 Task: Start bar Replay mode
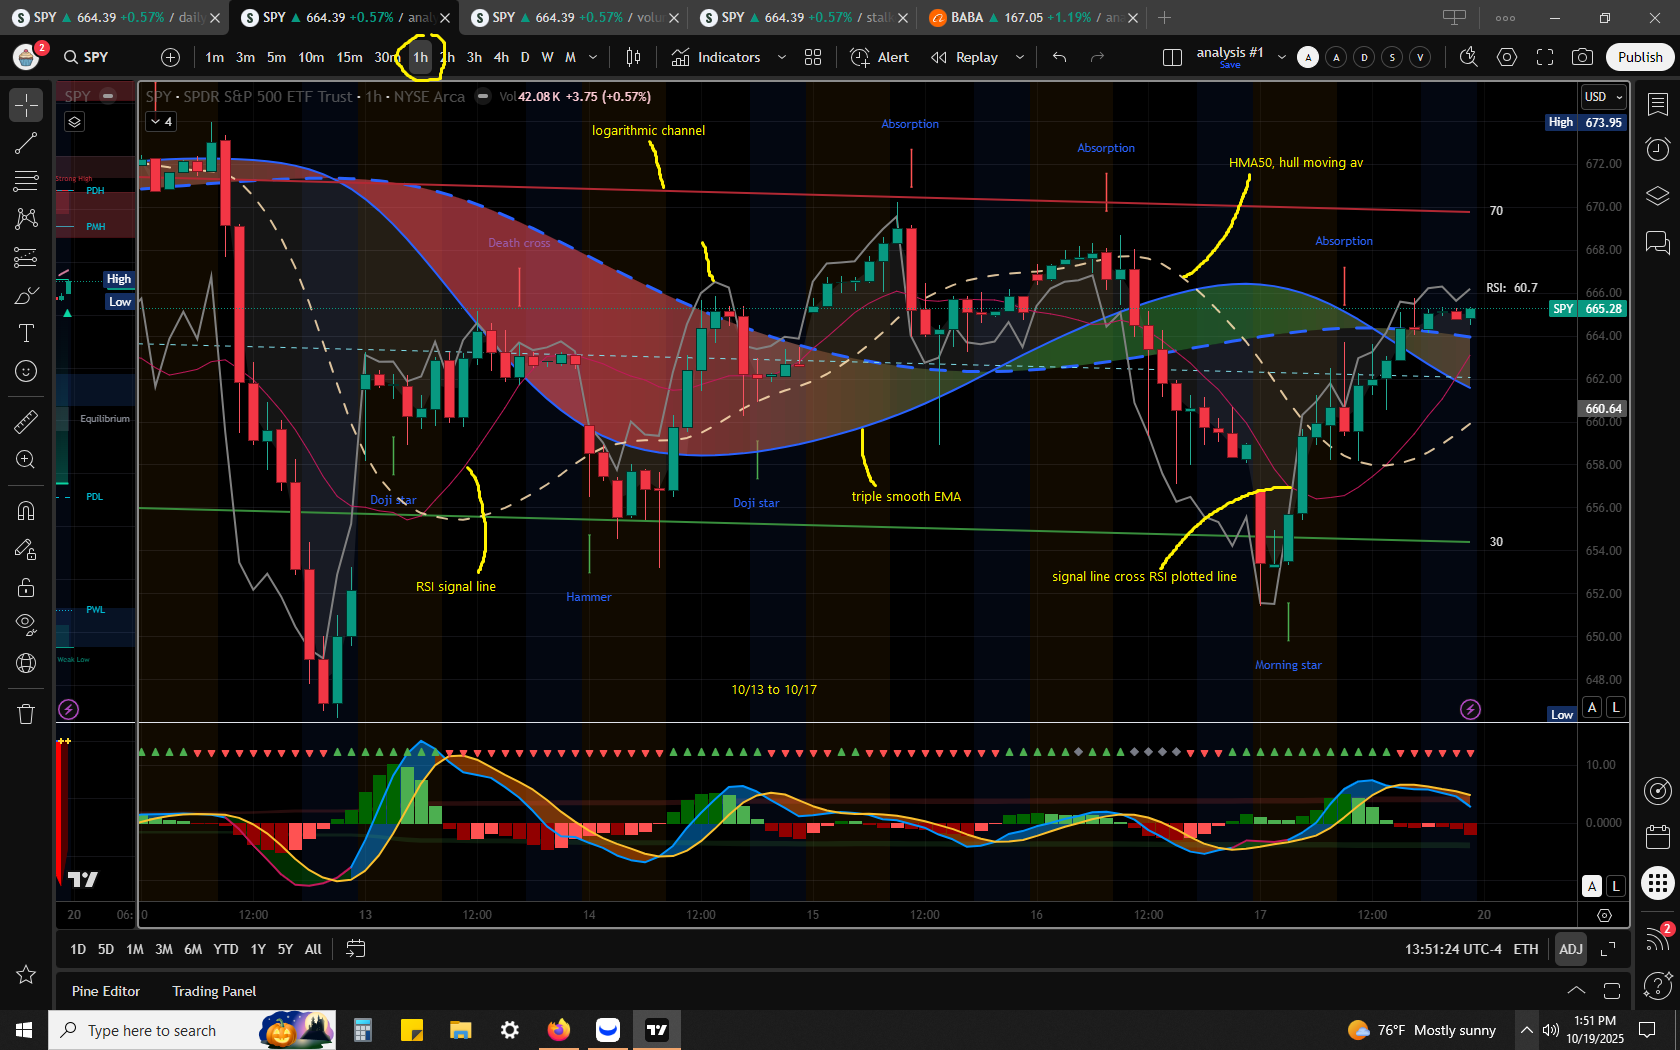(x=965, y=57)
